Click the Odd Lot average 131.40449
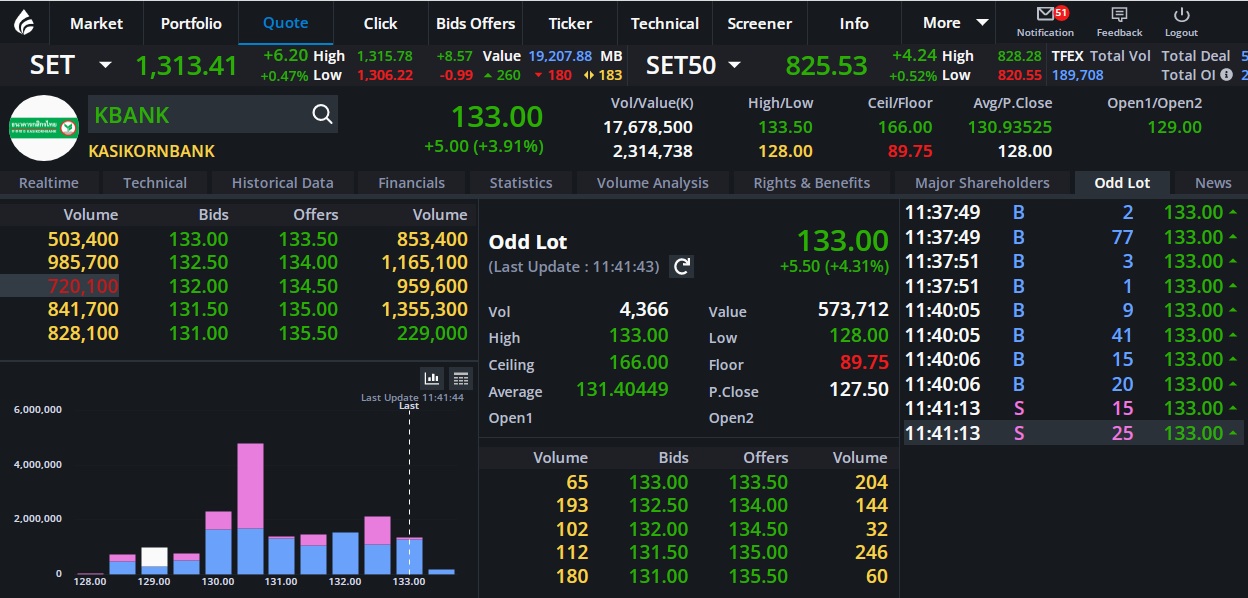The height and width of the screenshot is (598, 1248). click(622, 390)
